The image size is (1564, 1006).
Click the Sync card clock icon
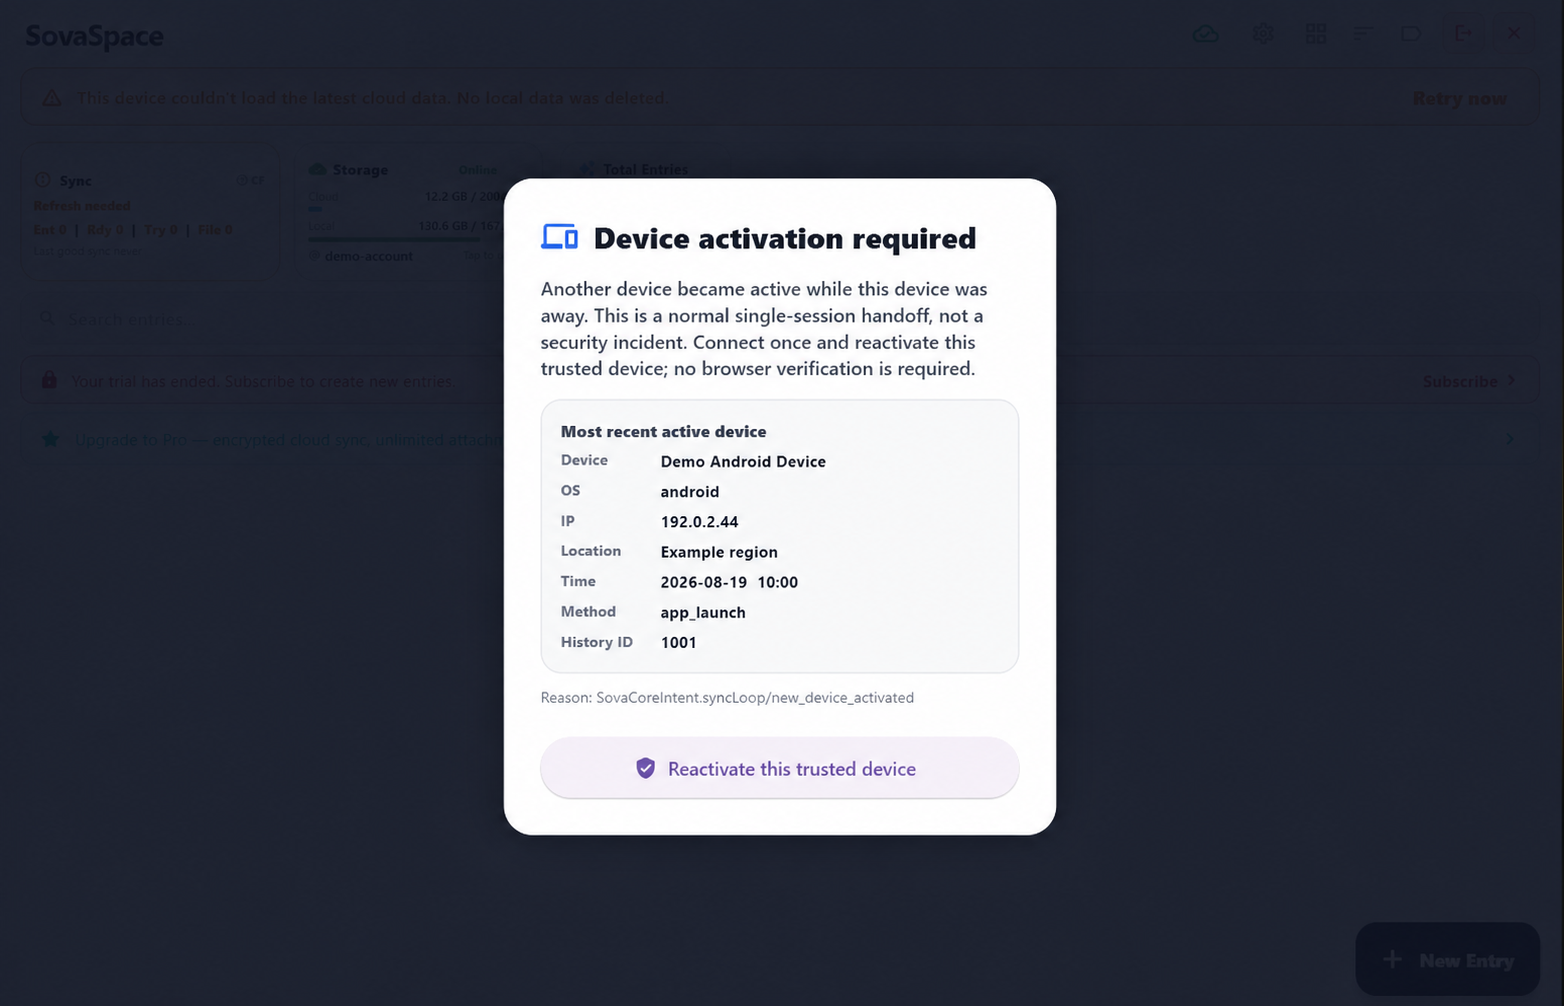click(43, 180)
